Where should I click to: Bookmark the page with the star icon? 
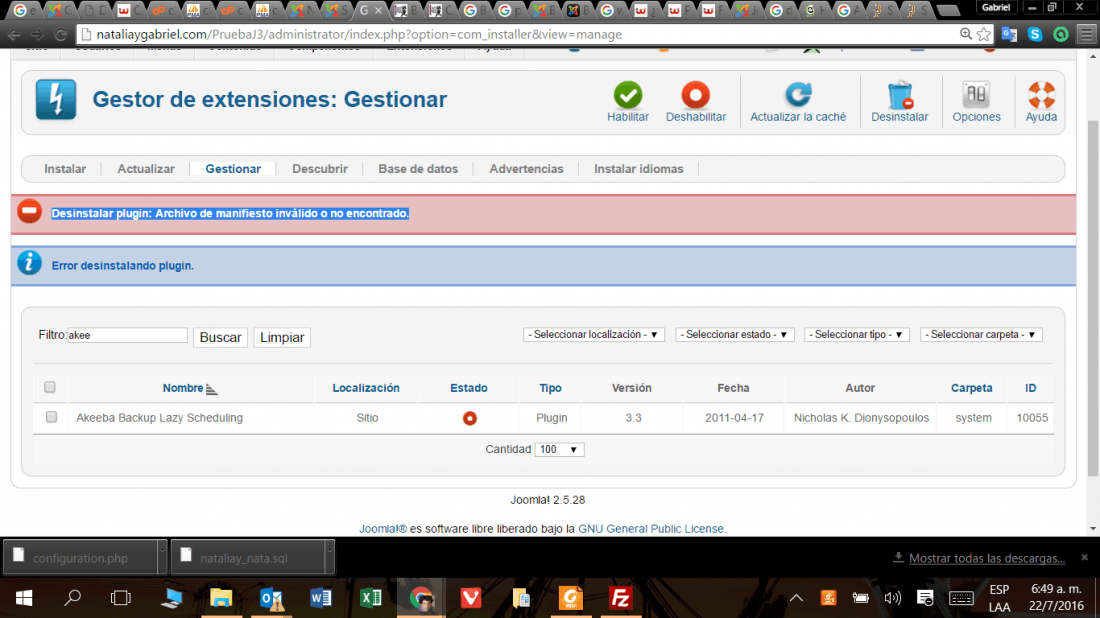pos(984,34)
